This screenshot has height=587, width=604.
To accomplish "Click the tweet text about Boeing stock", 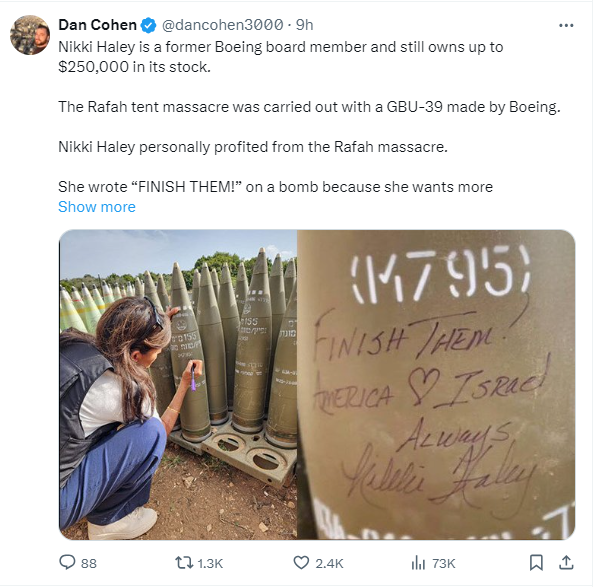I will tap(280, 57).
